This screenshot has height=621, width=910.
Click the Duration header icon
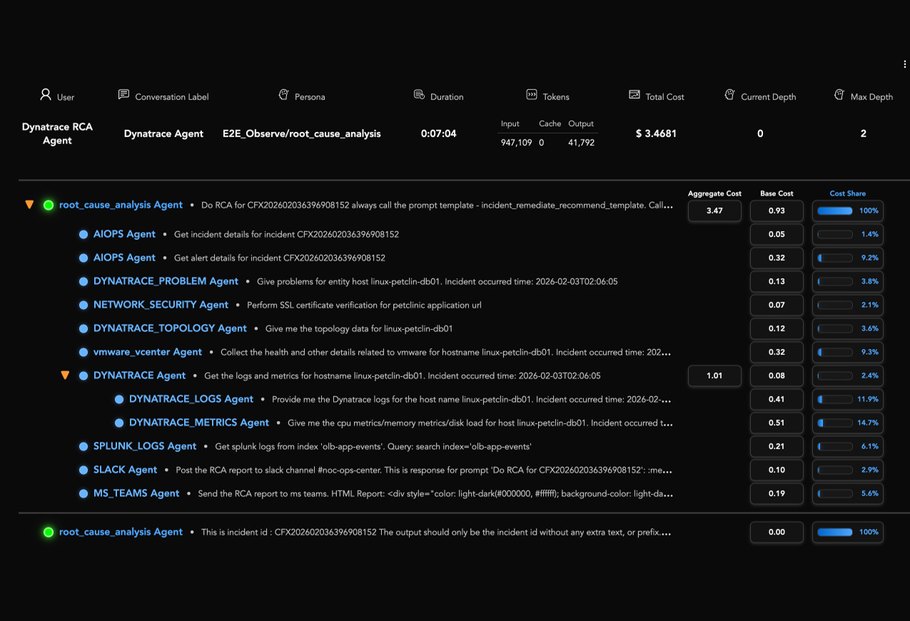point(419,94)
